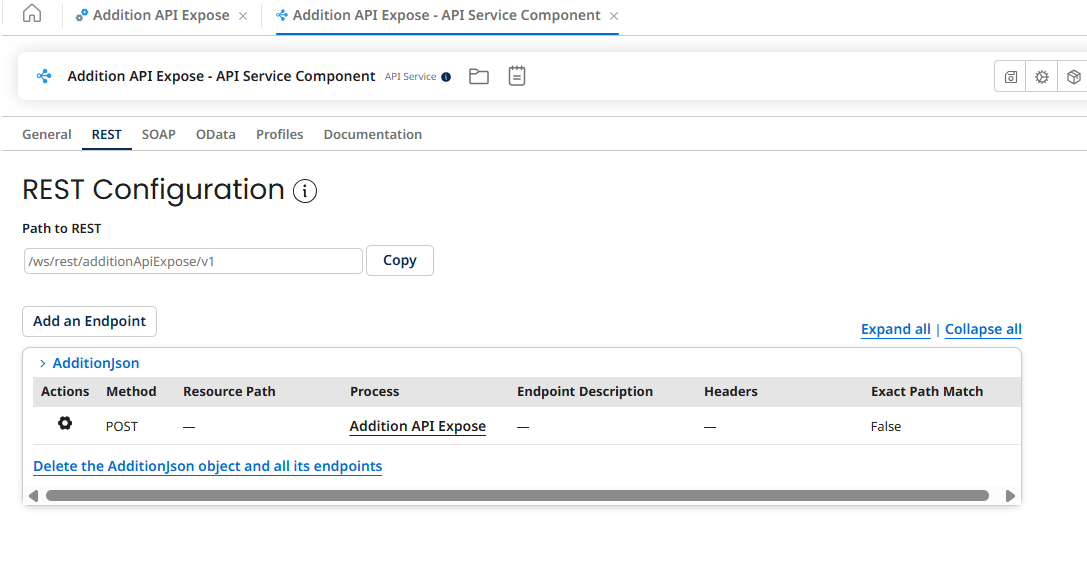Click the package cube icon at top right

(1073, 77)
